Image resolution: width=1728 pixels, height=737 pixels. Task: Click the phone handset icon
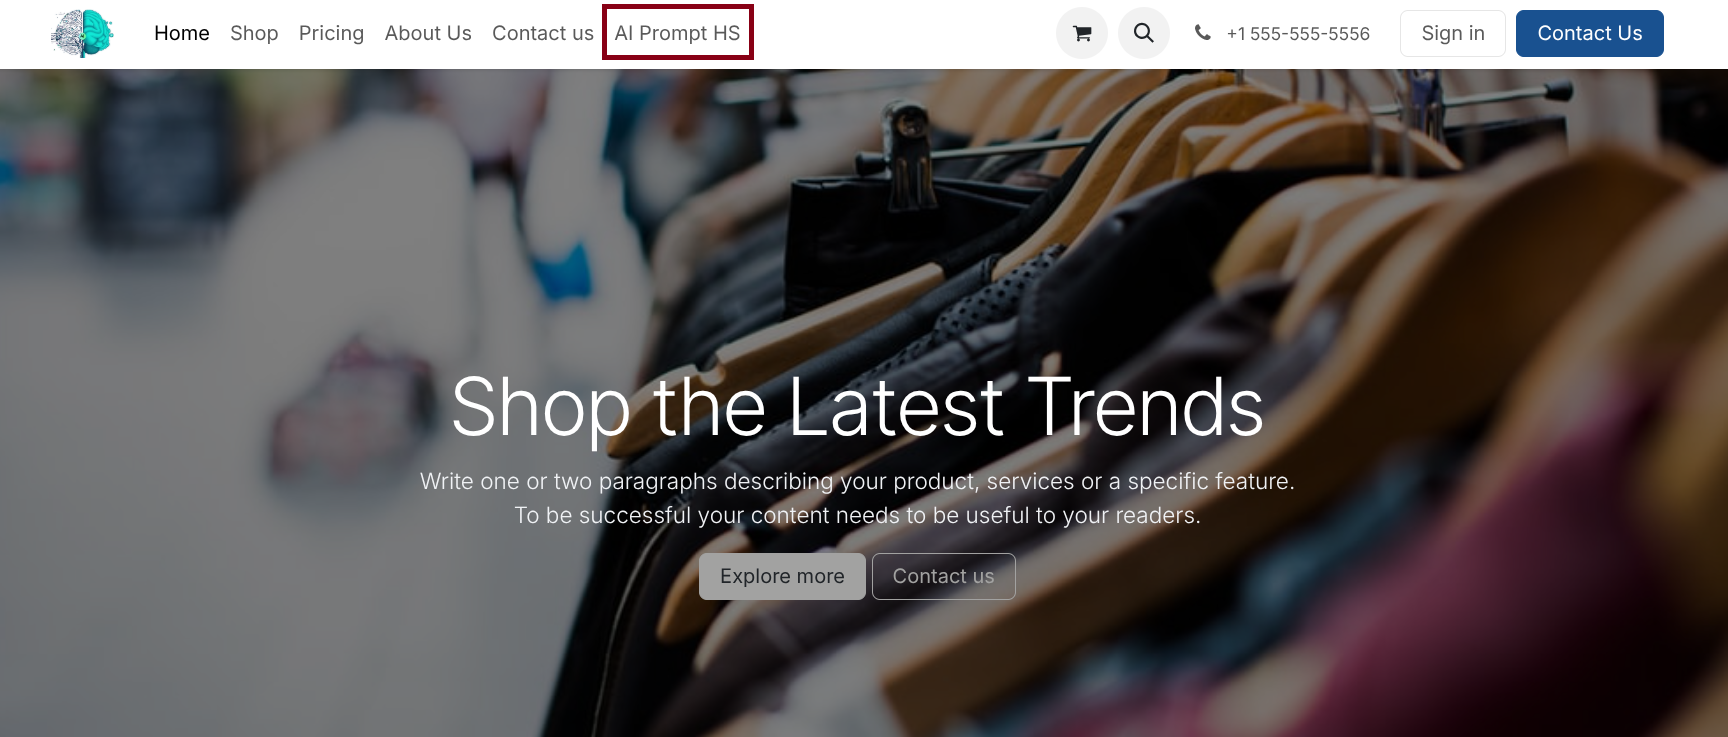(x=1203, y=33)
